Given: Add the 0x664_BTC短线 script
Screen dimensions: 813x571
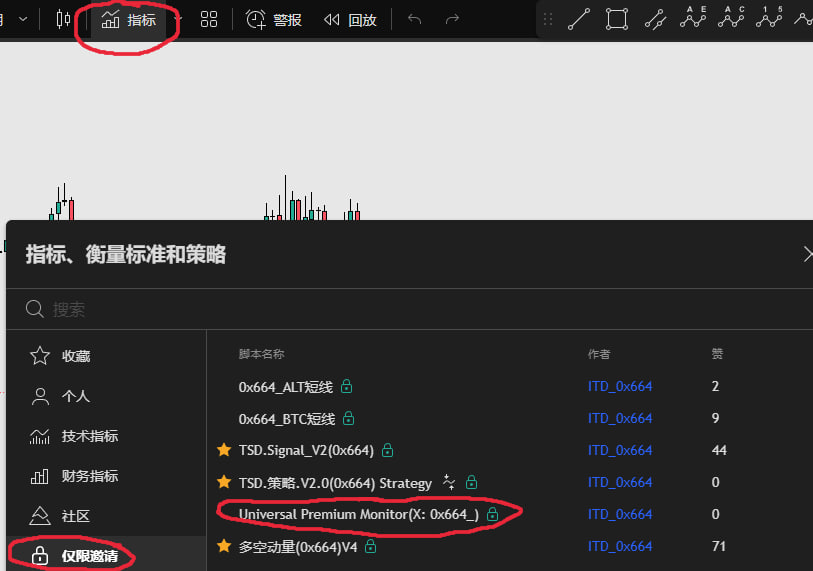Looking at the screenshot, I should pos(286,419).
